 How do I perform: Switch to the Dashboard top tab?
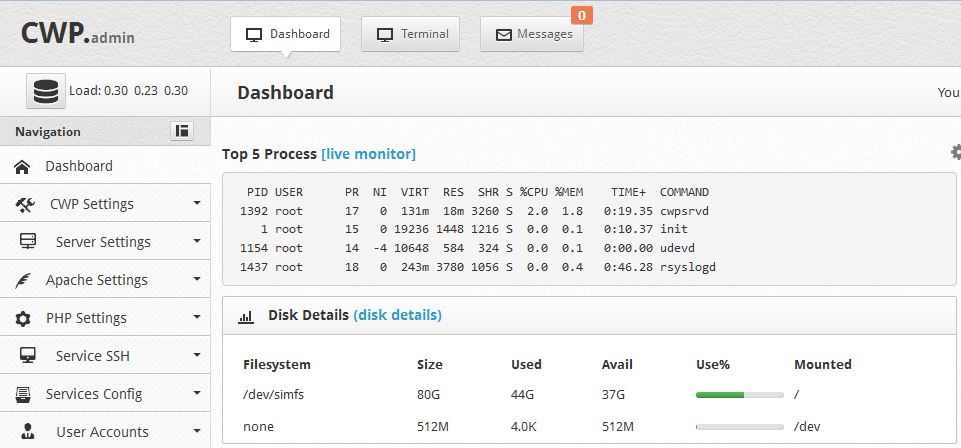(286, 34)
